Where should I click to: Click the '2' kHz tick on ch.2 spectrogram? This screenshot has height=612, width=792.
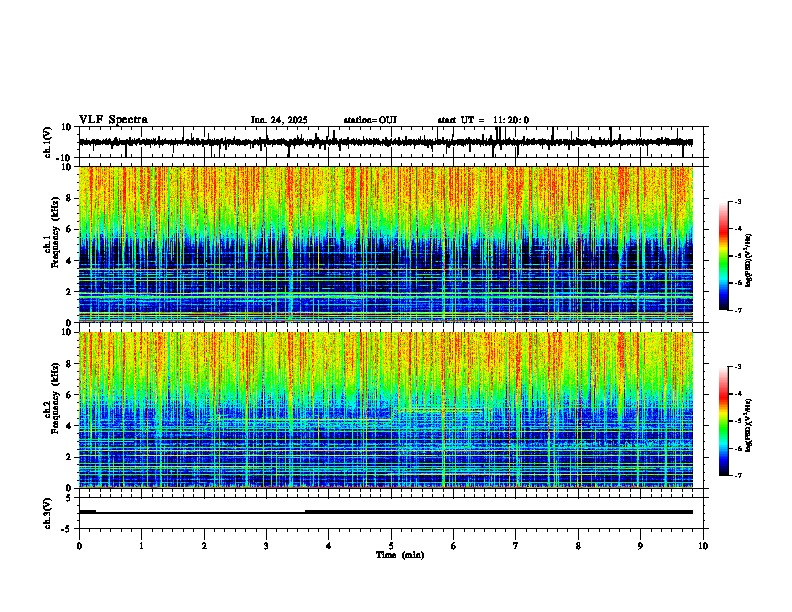[69, 457]
